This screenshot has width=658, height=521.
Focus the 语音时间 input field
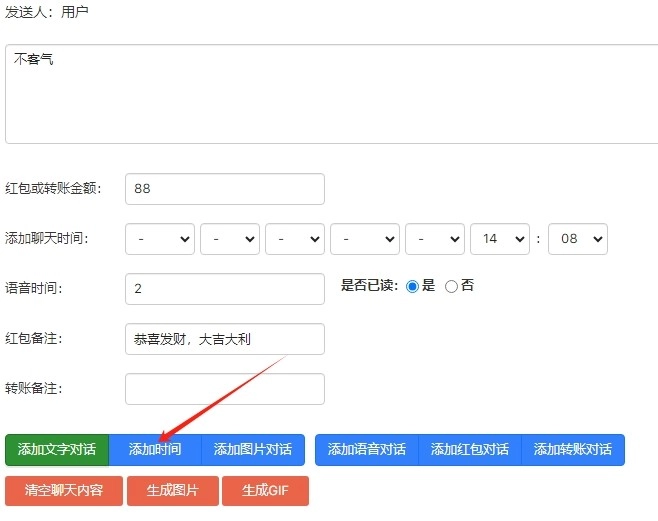coord(225,289)
